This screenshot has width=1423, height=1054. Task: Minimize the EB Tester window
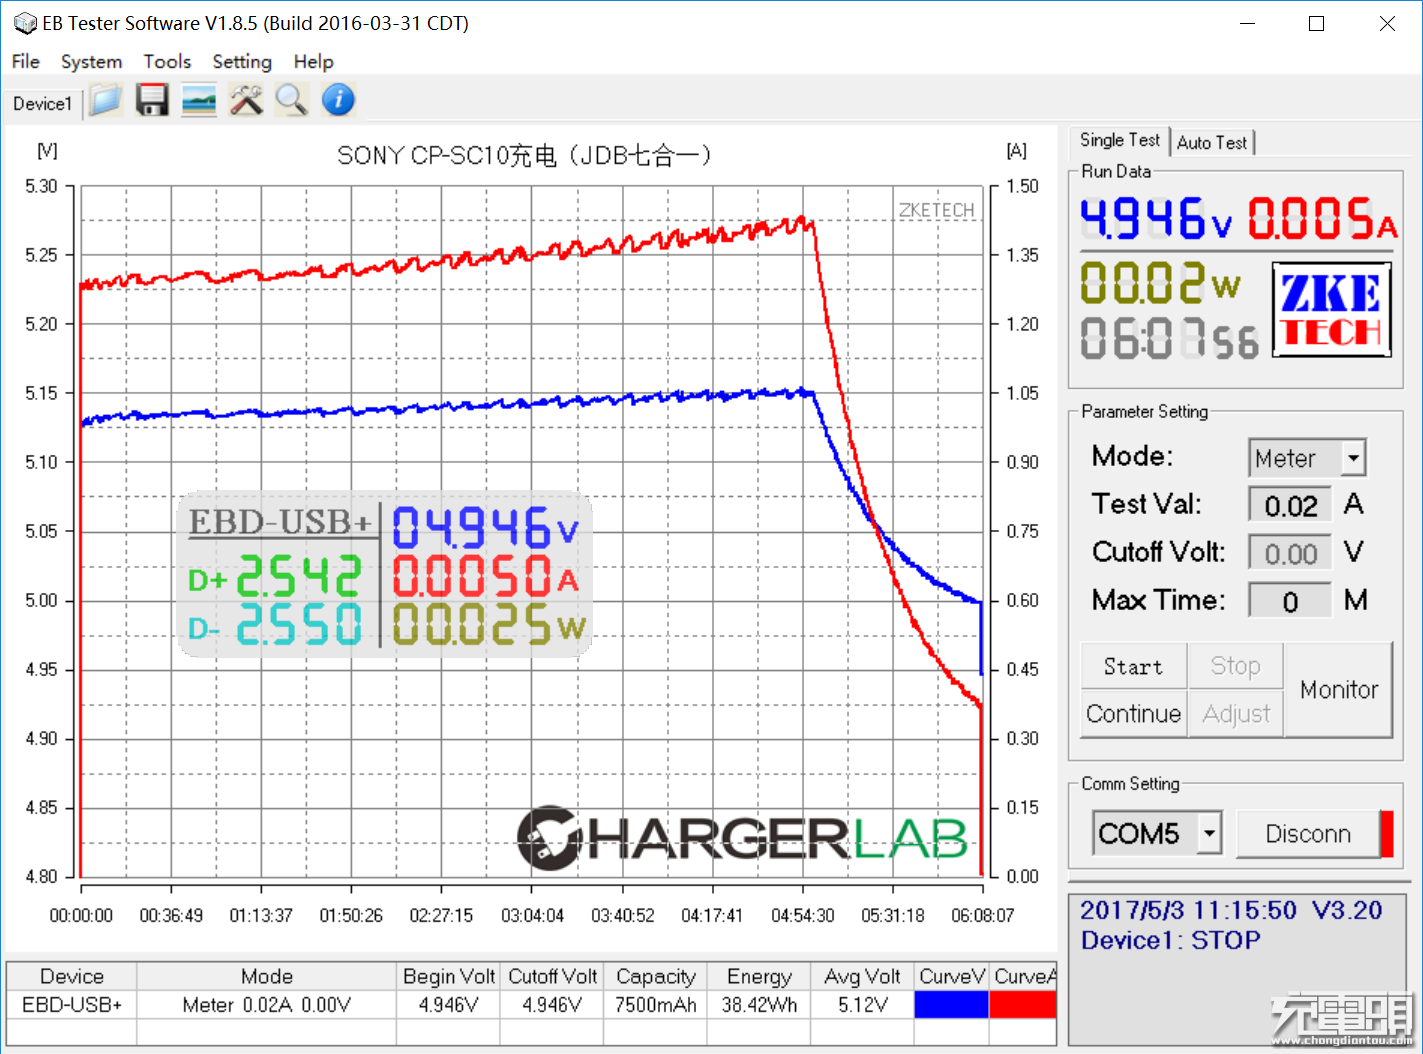(x=1247, y=23)
